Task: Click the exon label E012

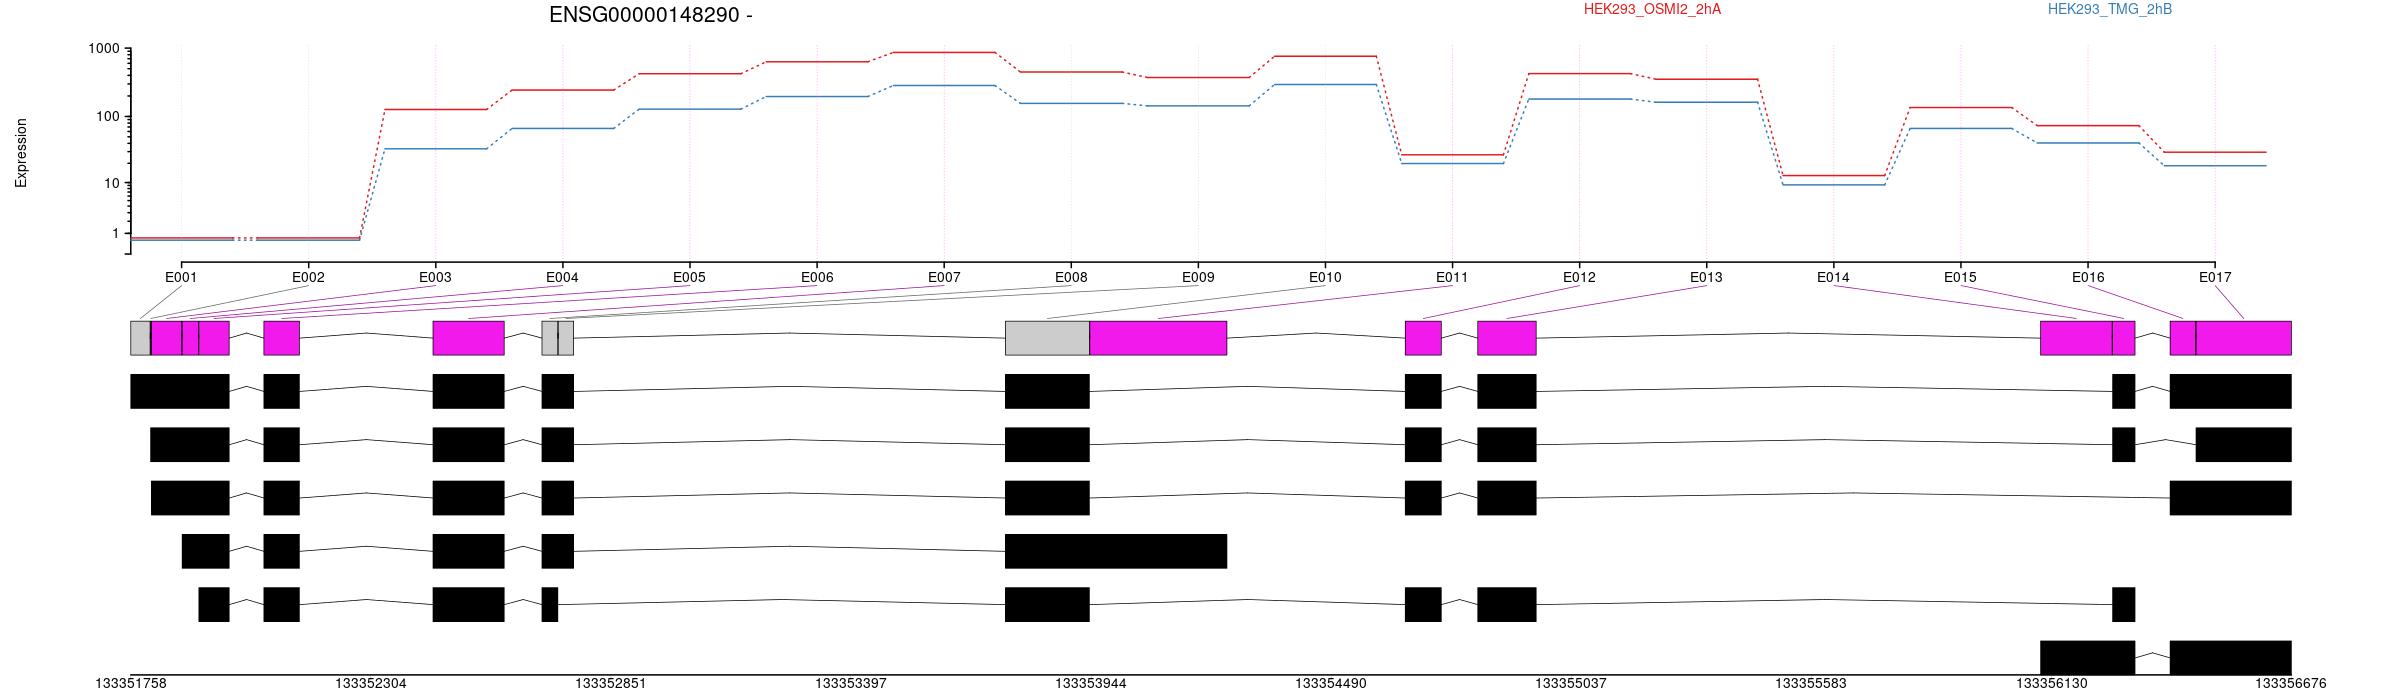Action: coord(1579,277)
